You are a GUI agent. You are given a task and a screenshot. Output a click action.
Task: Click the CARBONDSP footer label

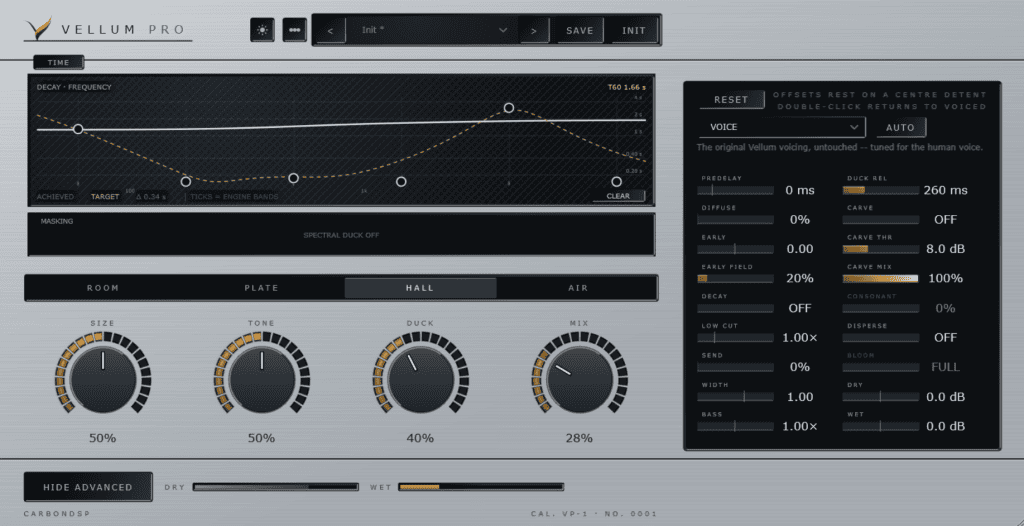(x=57, y=514)
